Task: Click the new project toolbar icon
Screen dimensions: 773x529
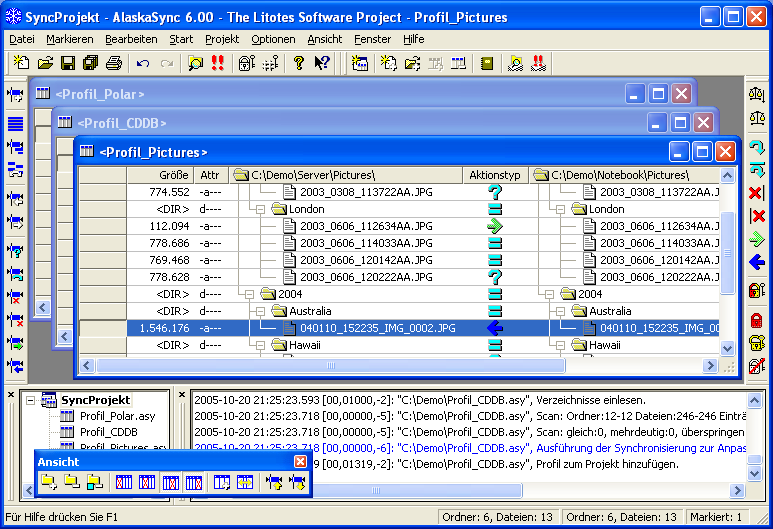Action: pyautogui.click(x=21, y=63)
